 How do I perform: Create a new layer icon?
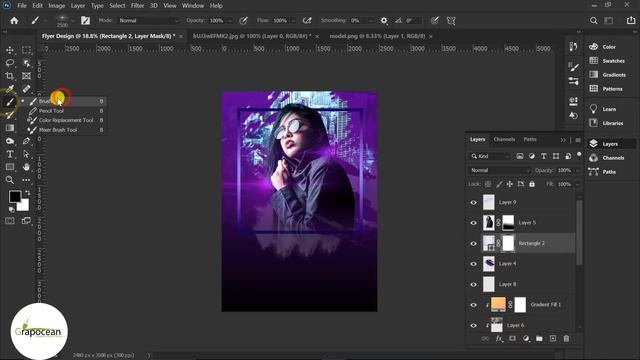point(553,338)
